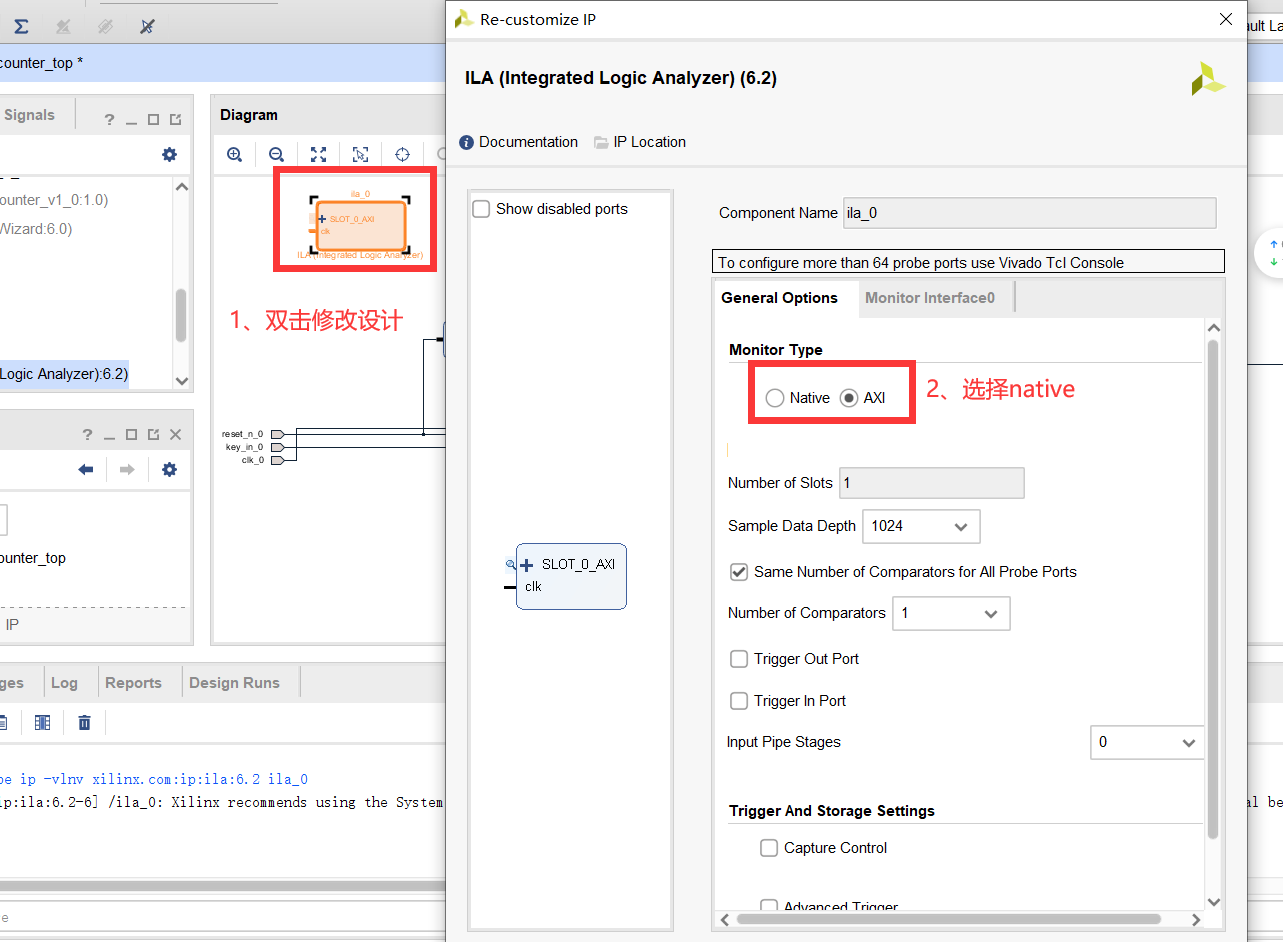Image resolution: width=1283 pixels, height=942 pixels.
Task: Clear console with the trash icon
Action: (84, 722)
